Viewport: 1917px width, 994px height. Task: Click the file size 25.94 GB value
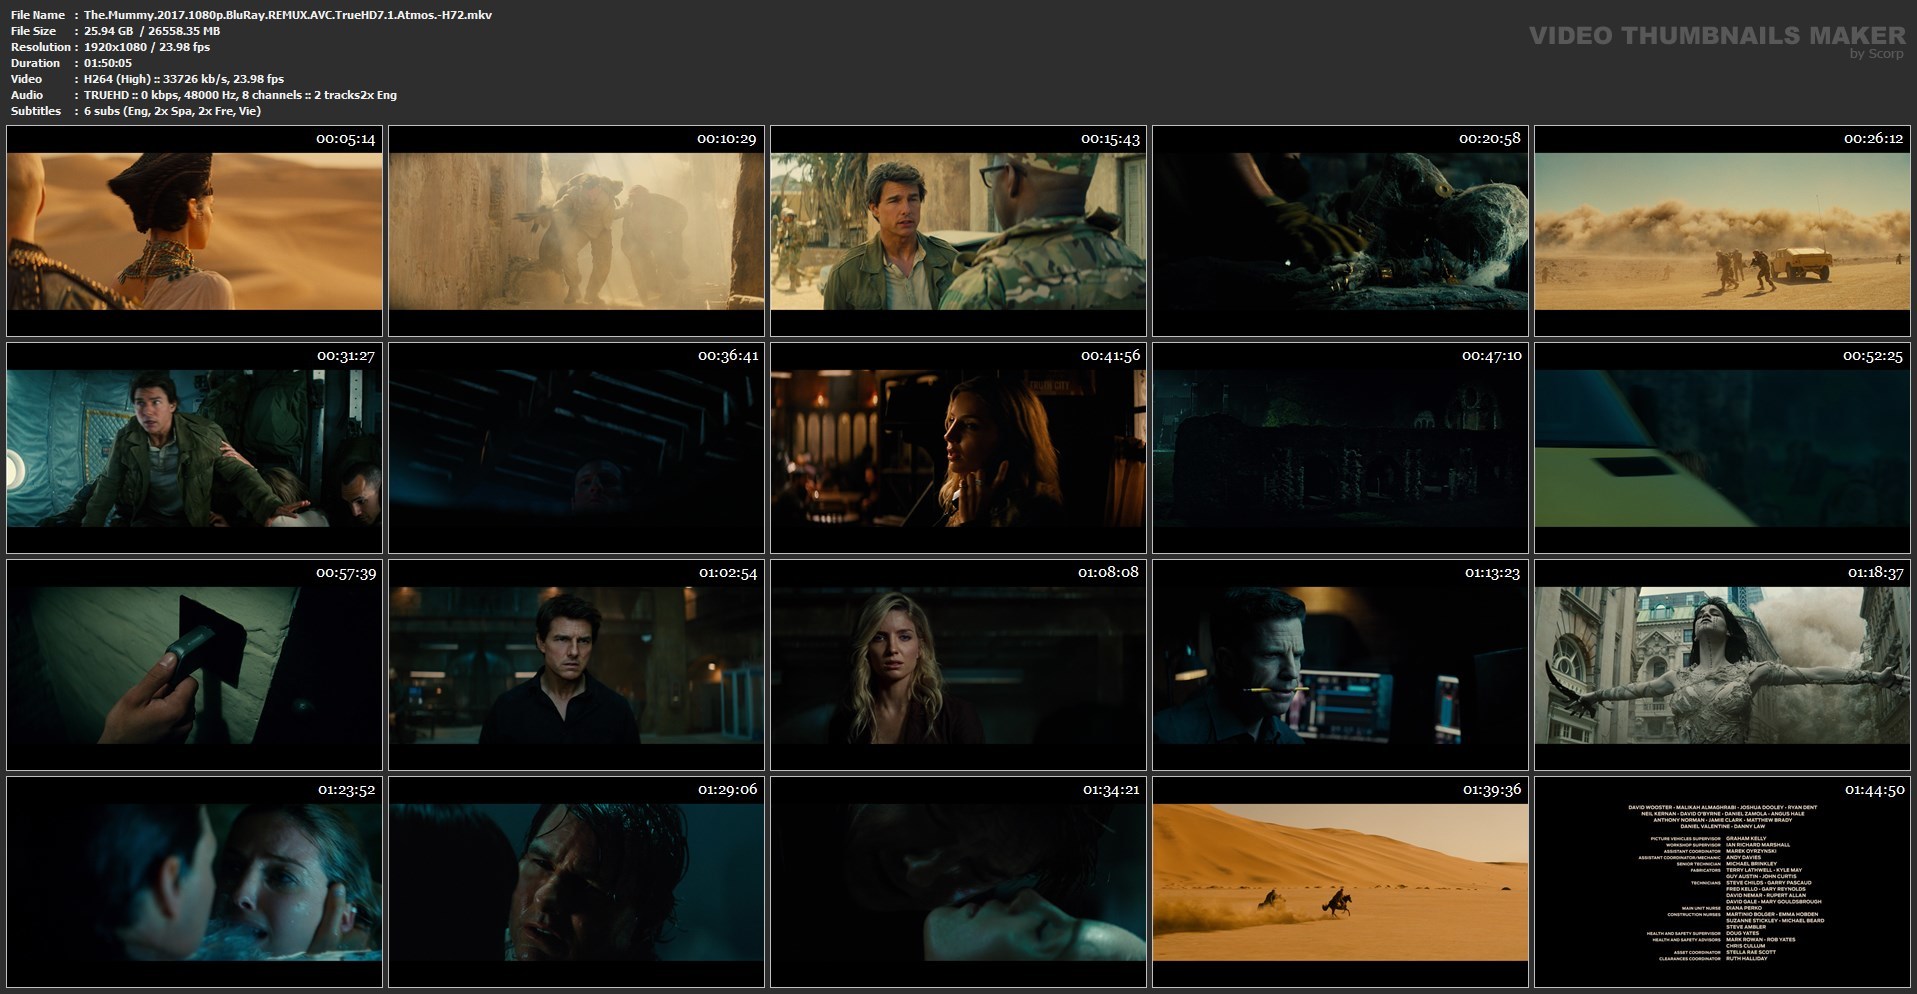[x=152, y=31]
